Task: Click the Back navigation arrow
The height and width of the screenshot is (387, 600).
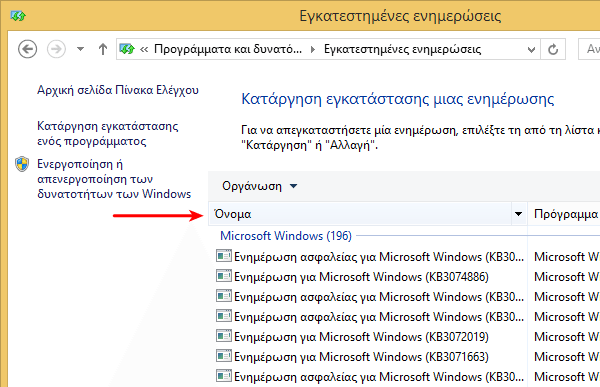Action: pos(28,49)
